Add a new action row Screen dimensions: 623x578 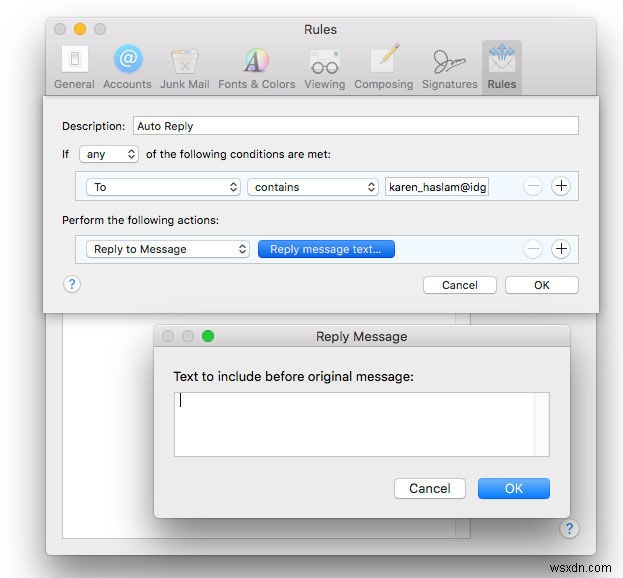(x=561, y=249)
